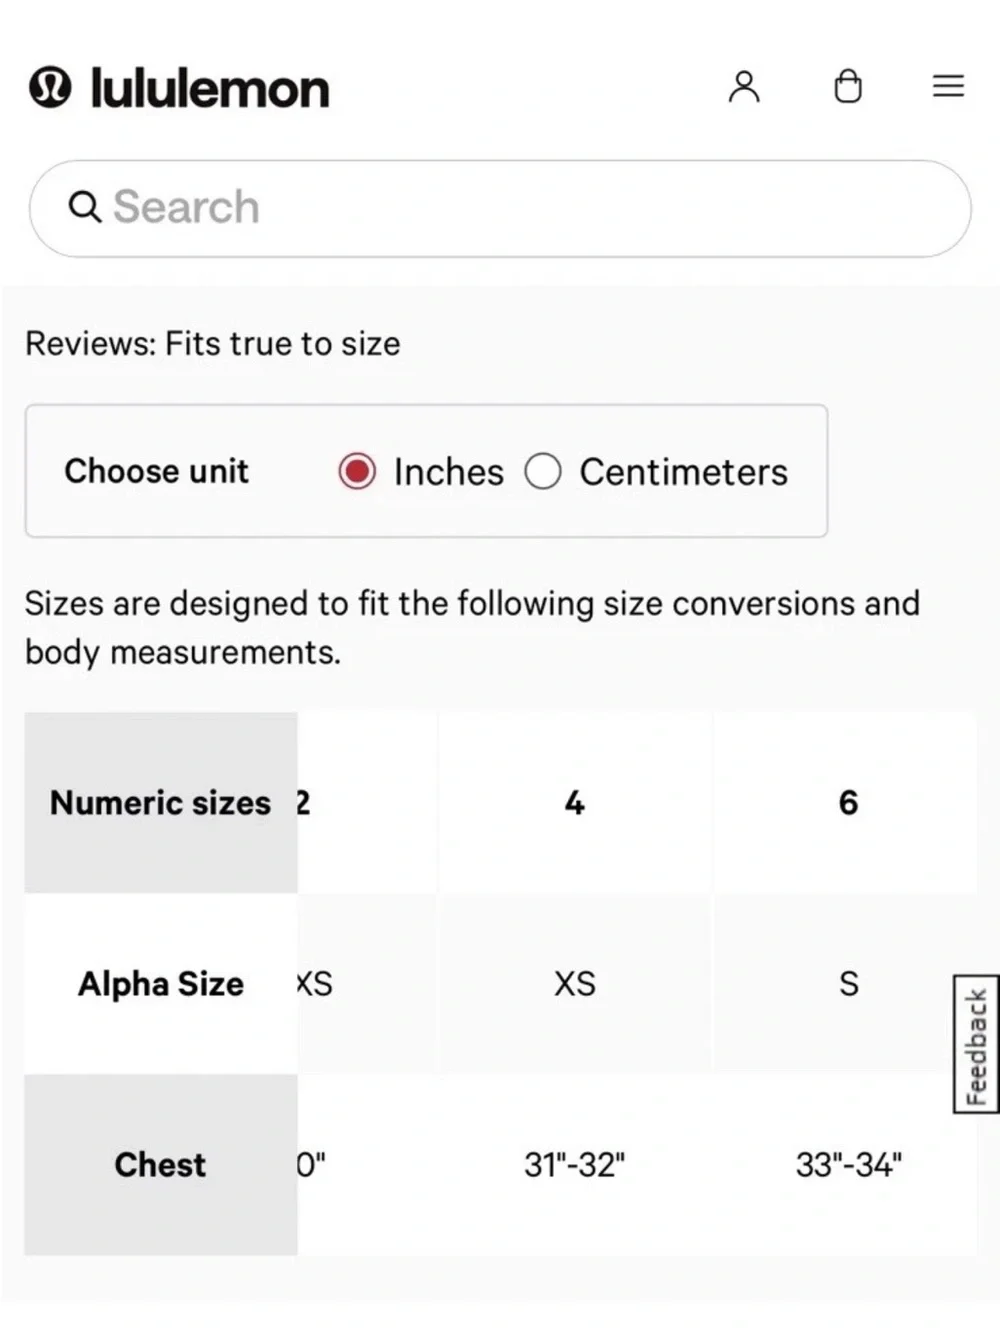This screenshot has width=1000, height=1333.
Task: Click the Reviews: Fits true to size text
Action: pyautogui.click(x=212, y=344)
